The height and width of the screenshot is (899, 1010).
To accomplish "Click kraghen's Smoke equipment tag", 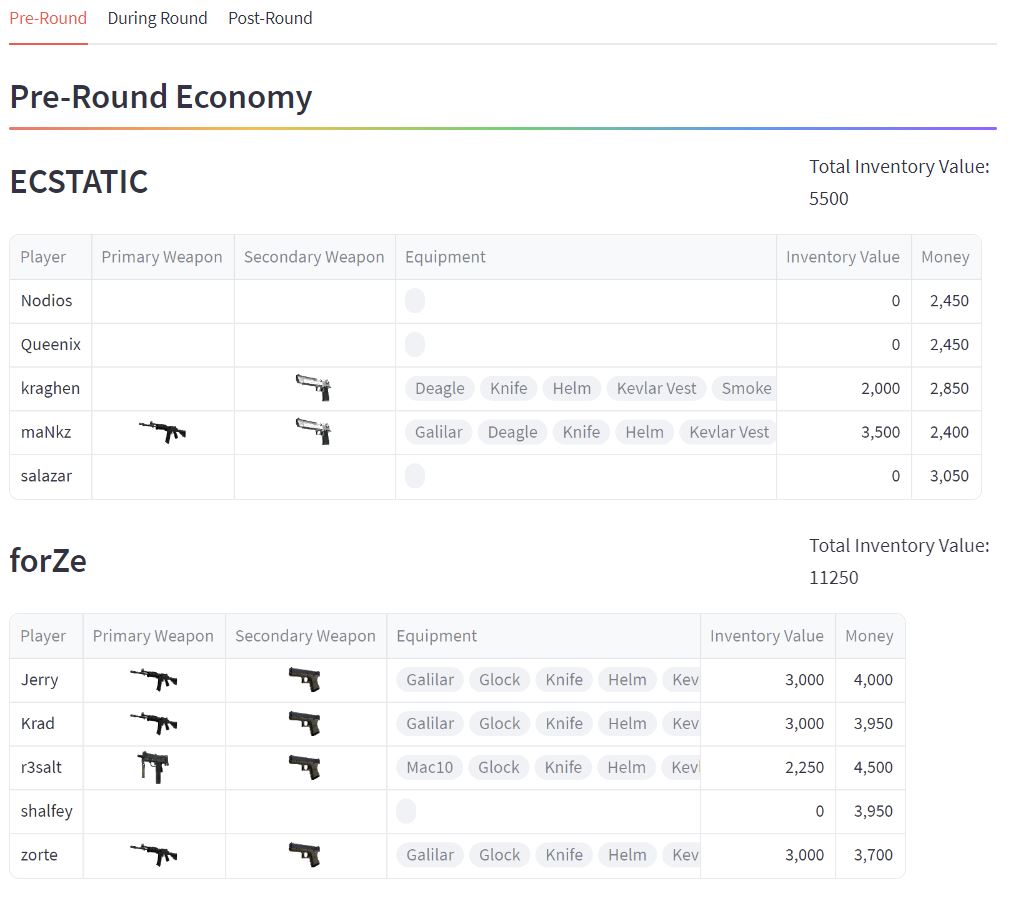I will point(745,388).
